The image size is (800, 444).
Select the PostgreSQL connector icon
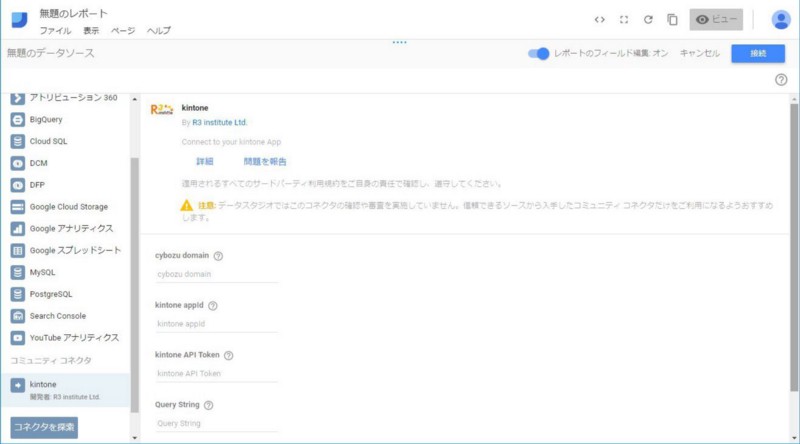[x=17, y=294]
